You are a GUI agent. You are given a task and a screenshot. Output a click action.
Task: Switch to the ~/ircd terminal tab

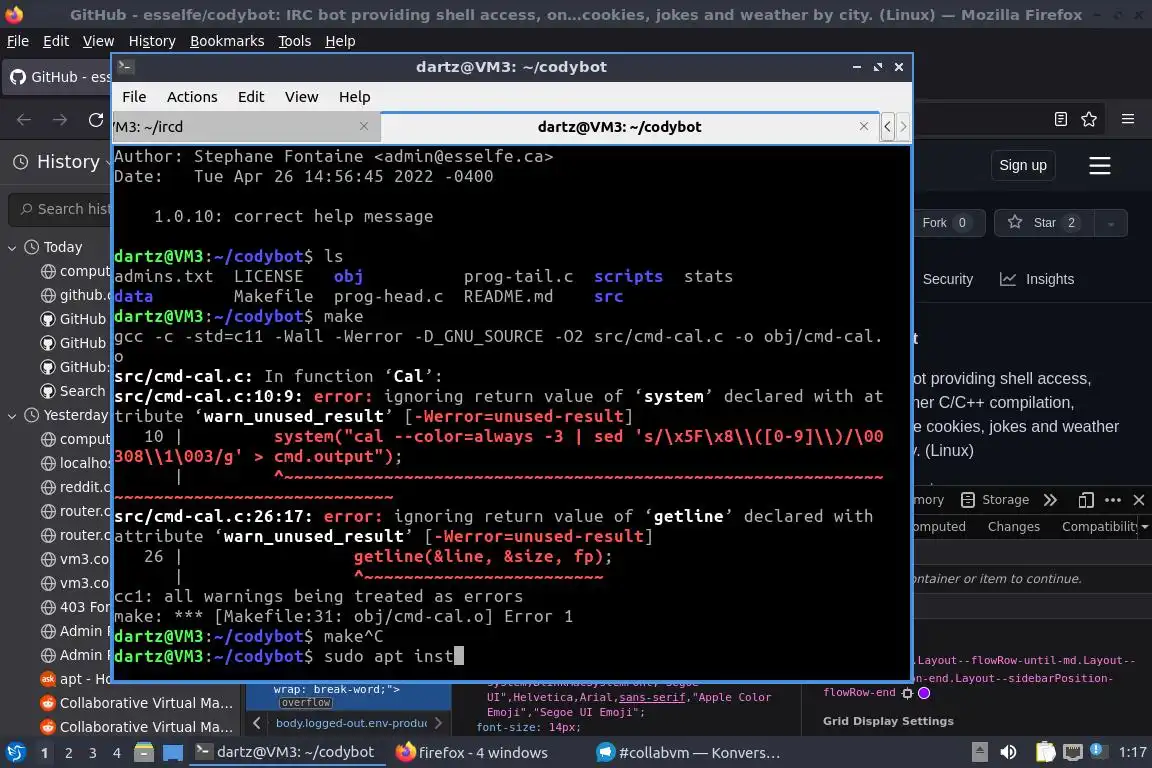pyautogui.click(x=246, y=127)
